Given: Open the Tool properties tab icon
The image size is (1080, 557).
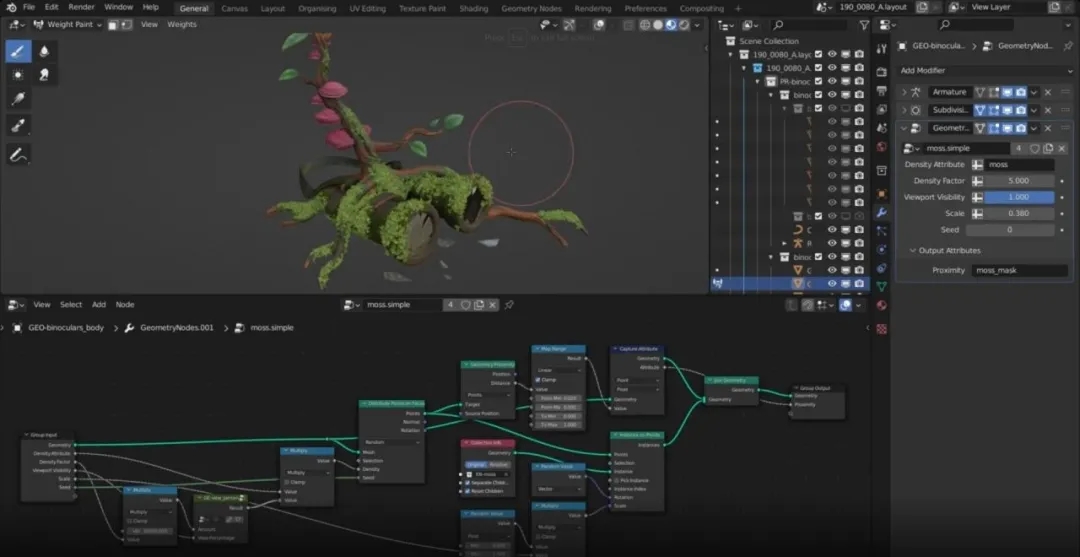Looking at the screenshot, I should click(x=882, y=49).
